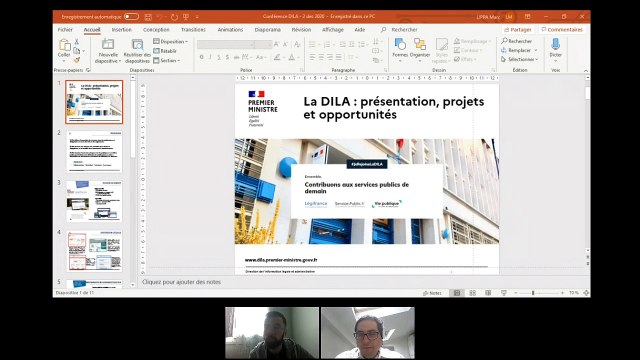This screenshot has width=640, height=360.
Task: Click the Dicter microphone icon
Action: click(556, 44)
